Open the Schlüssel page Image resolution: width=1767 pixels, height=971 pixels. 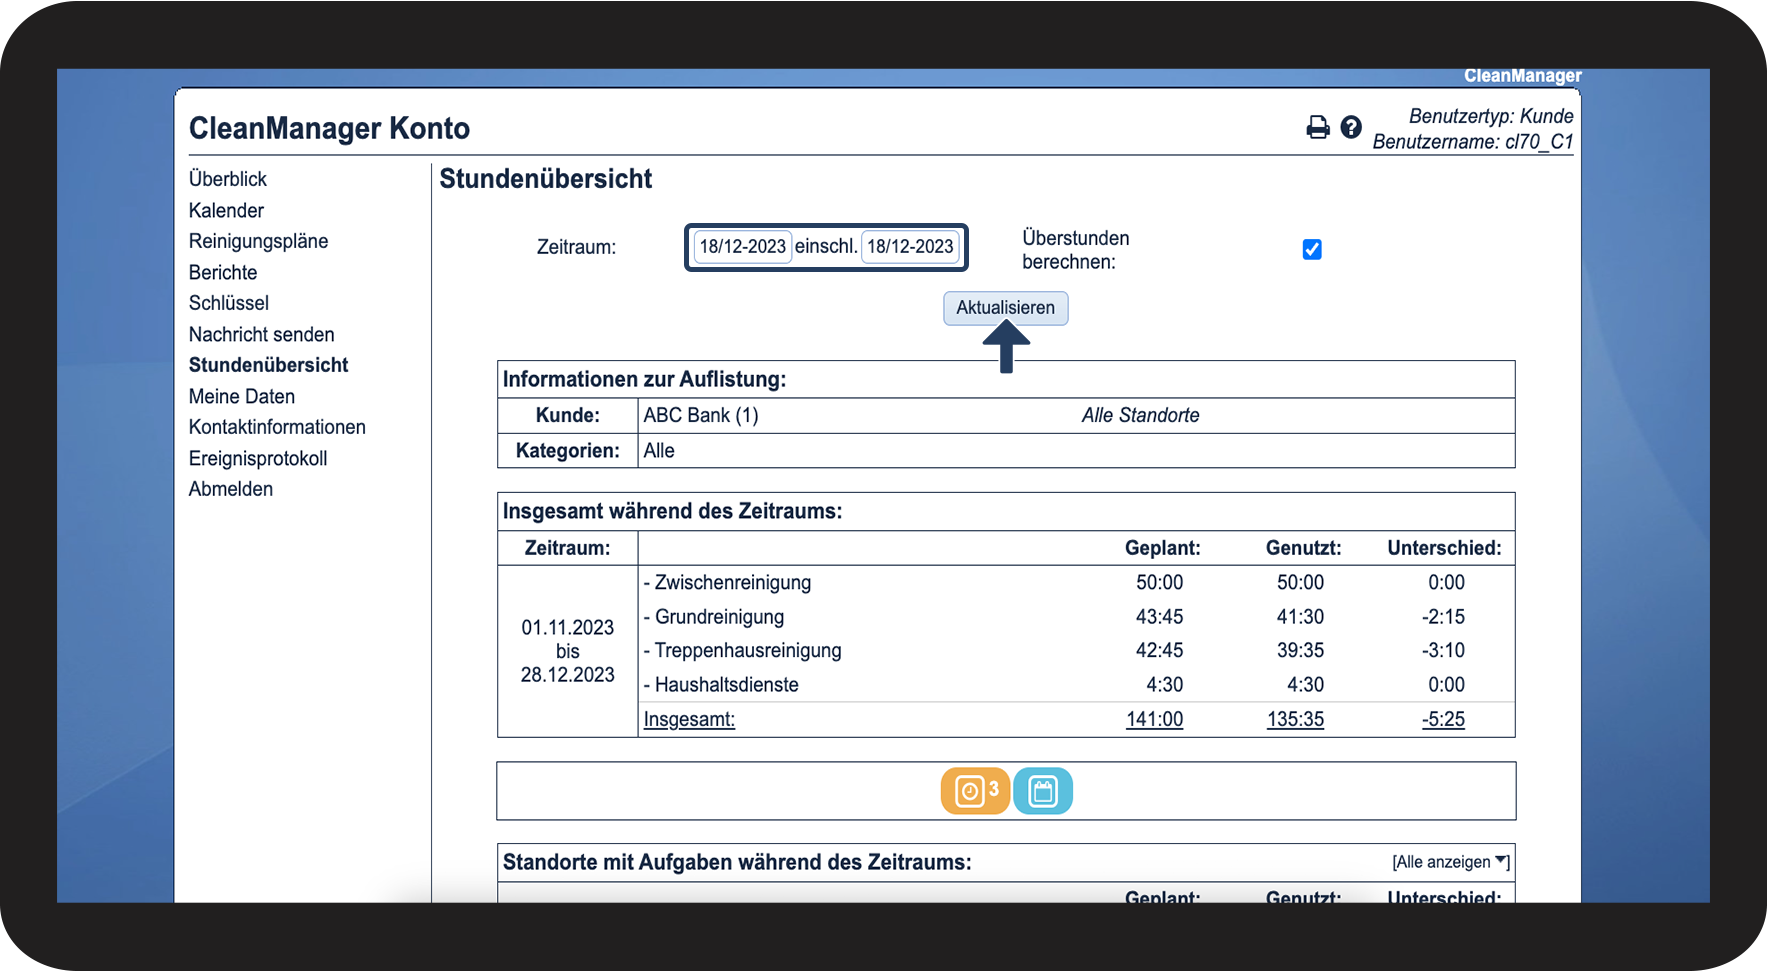229,303
